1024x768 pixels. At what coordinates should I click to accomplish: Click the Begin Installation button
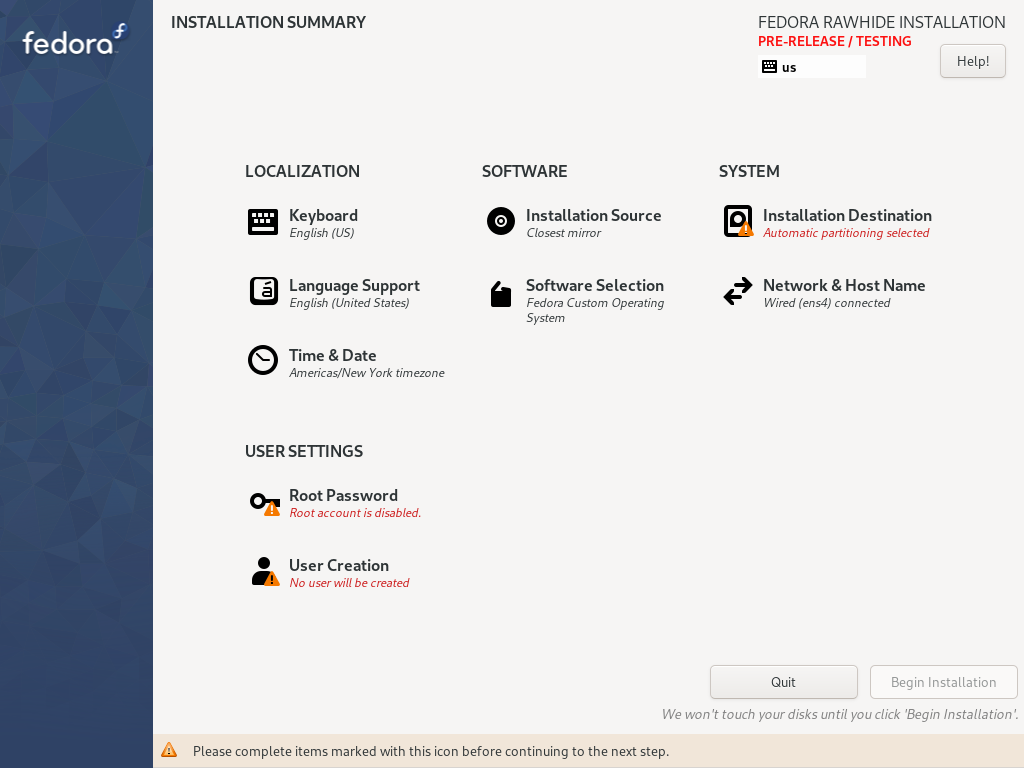tap(944, 682)
